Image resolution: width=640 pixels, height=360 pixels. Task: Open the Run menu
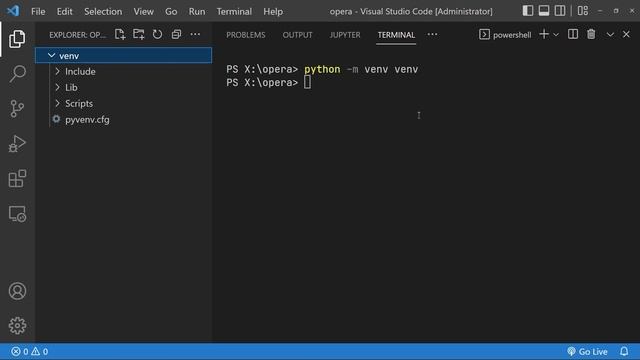pos(197,11)
